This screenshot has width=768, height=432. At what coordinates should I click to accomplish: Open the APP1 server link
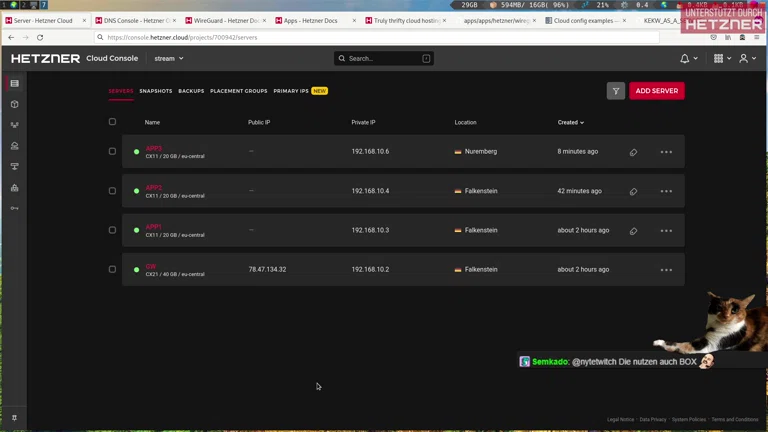tap(153, 227)
